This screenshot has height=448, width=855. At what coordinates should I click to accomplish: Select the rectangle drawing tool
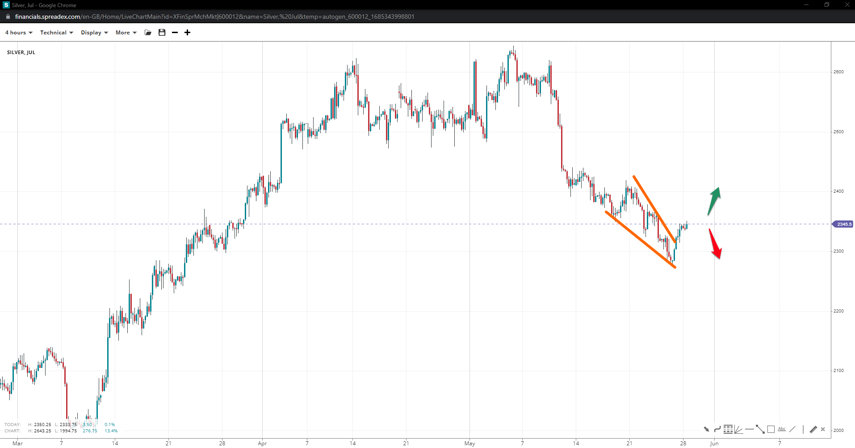point(771,429)
